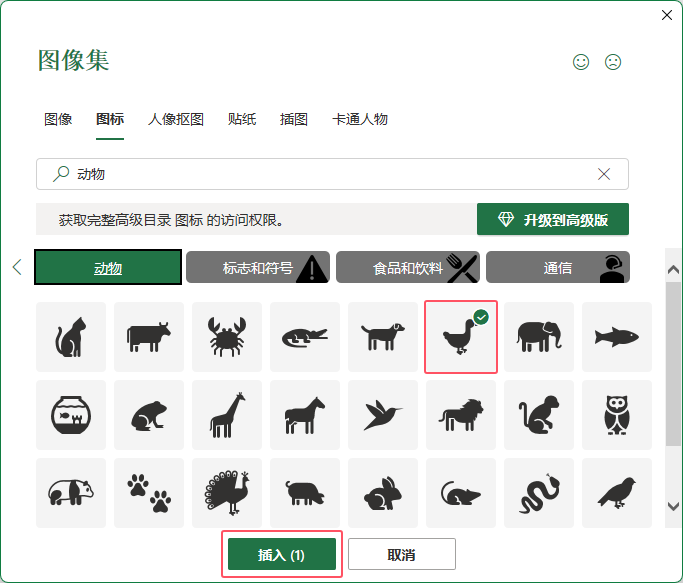683x583 pixels.
Task: Click the 插入 (1) button
Action: coord(282,554)
